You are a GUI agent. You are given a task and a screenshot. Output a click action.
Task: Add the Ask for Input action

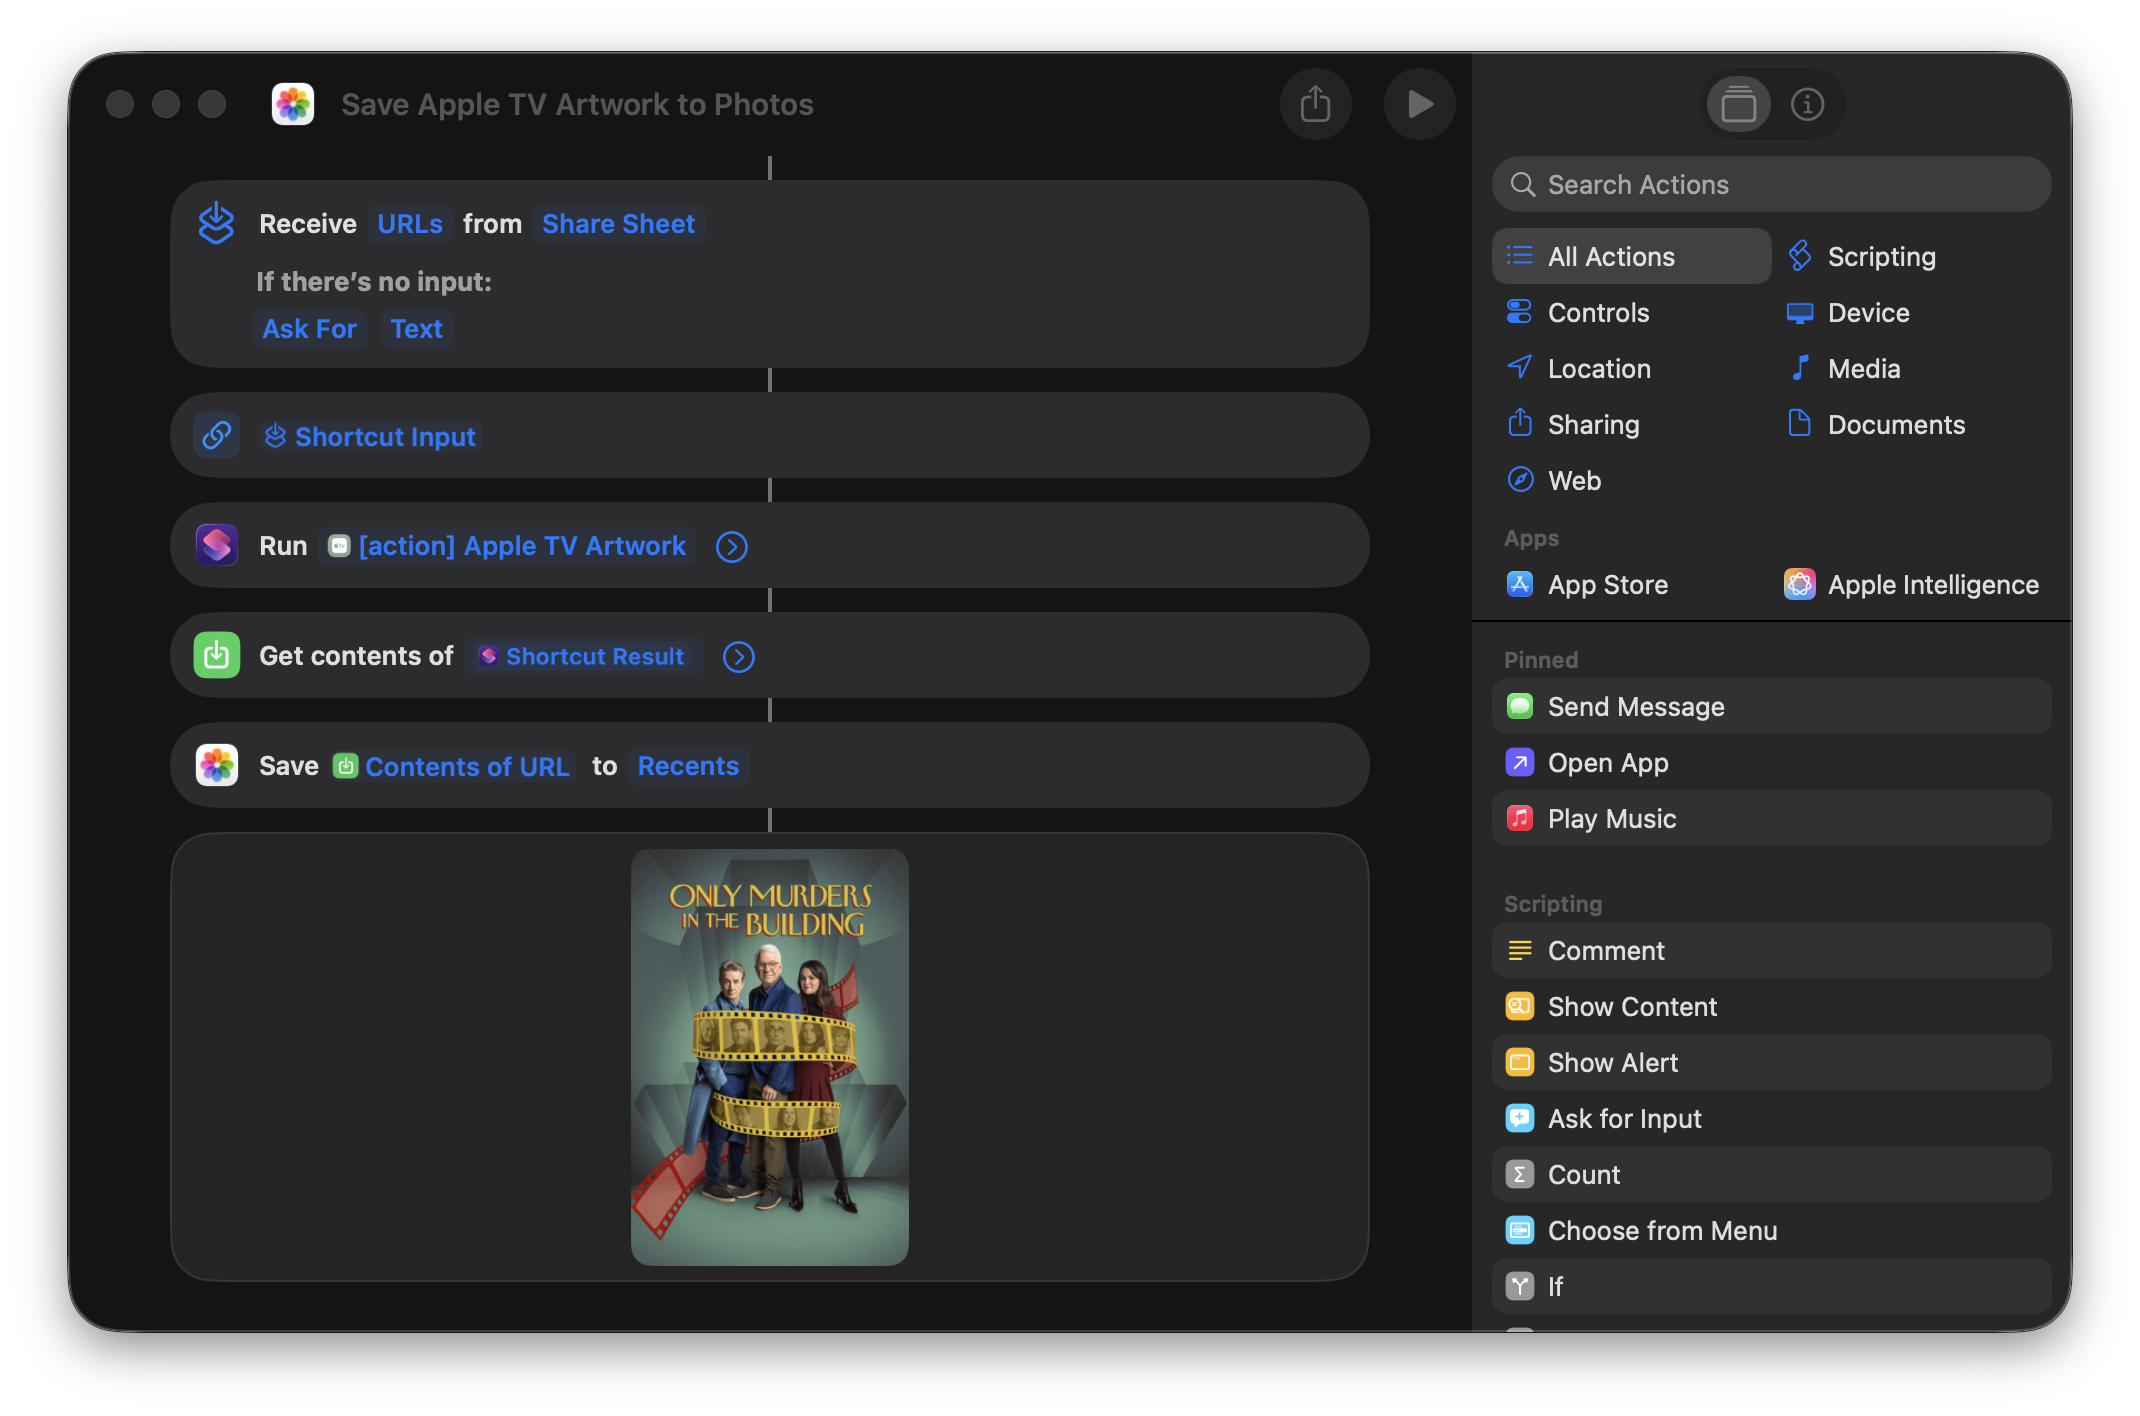click(1771, 1118)
